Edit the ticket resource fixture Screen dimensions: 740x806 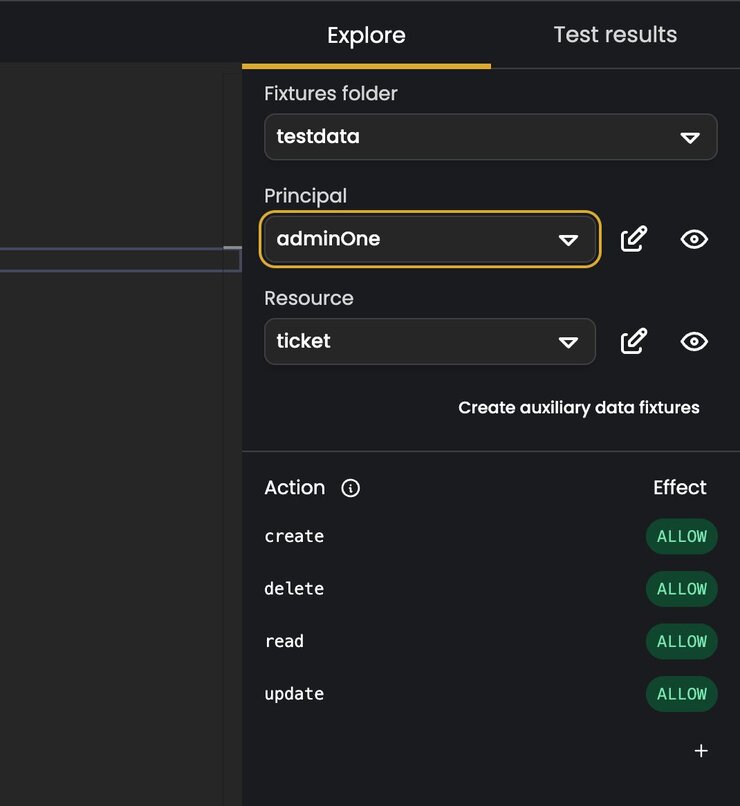pyautogui.click(x=634, y=341)
